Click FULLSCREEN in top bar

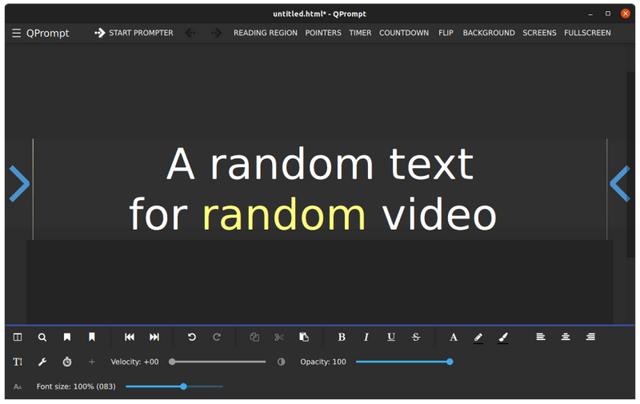(x=587, y=33)
